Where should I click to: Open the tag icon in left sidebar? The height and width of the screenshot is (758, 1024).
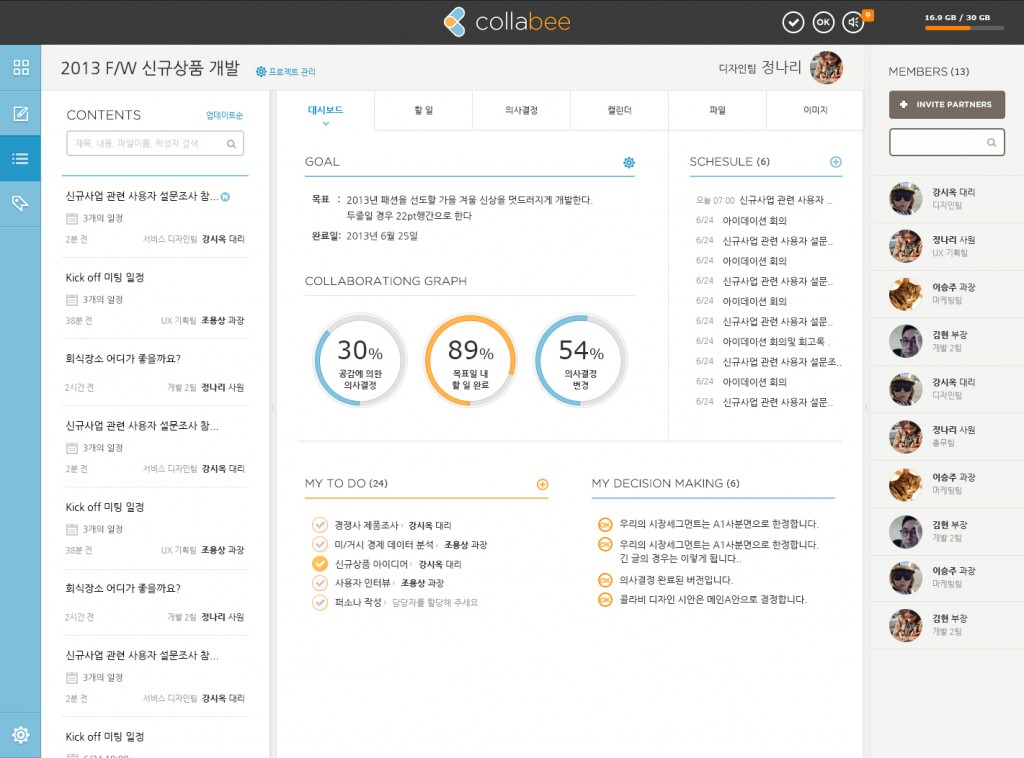click(x=20, y=203)
